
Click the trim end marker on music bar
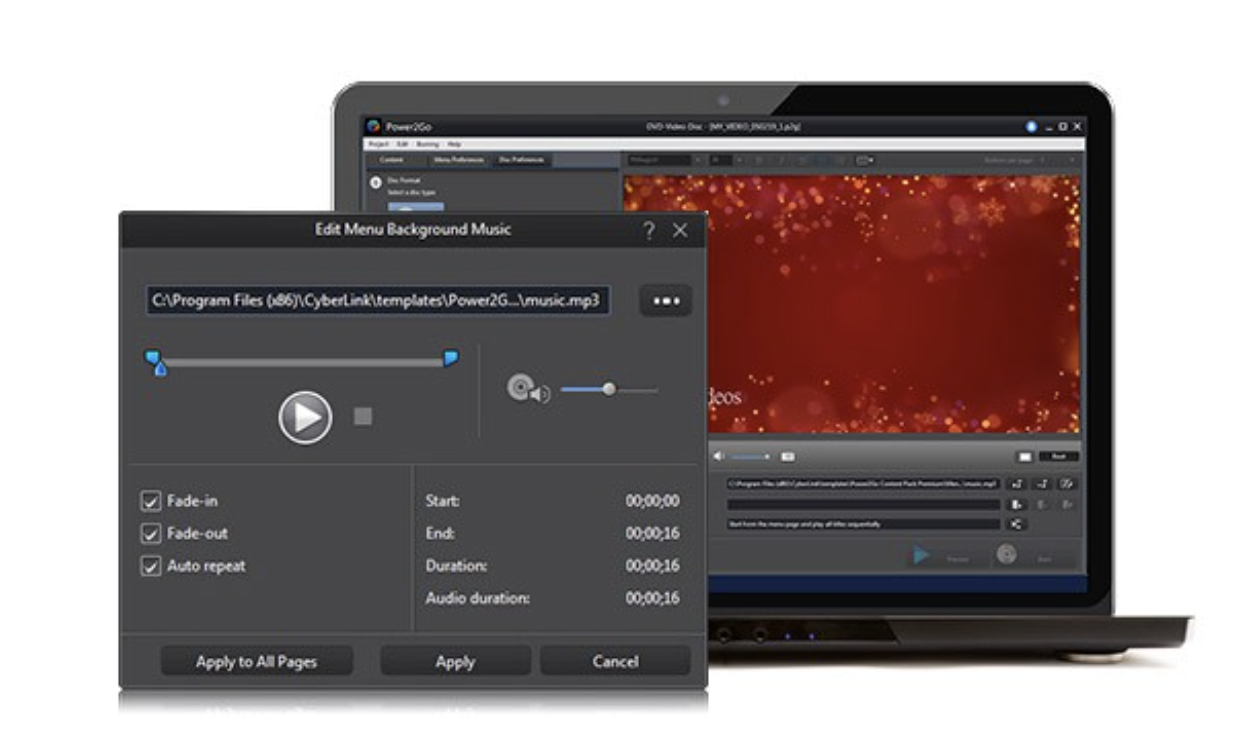[451, 357]
